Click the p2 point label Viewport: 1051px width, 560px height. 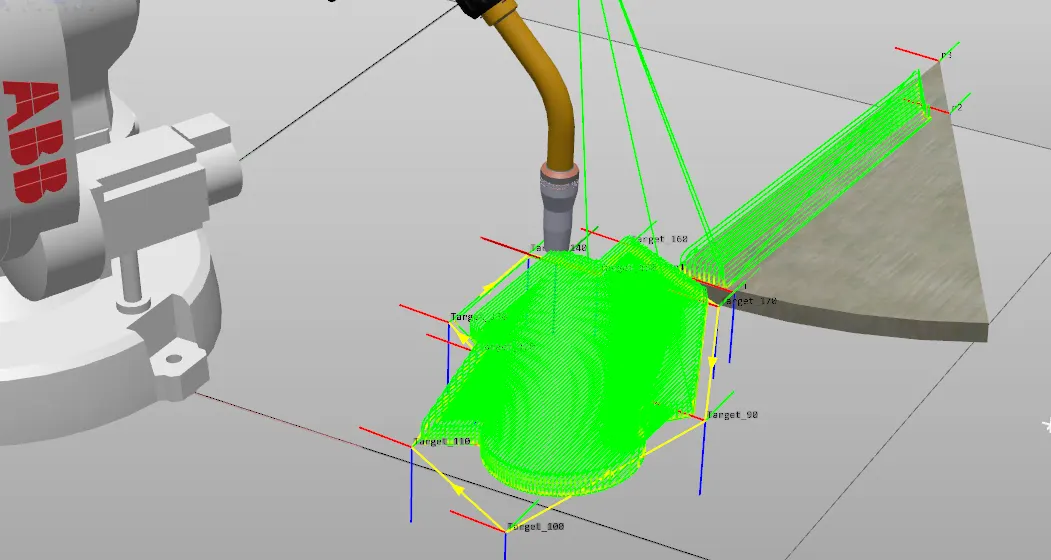[x=956, y=107]
